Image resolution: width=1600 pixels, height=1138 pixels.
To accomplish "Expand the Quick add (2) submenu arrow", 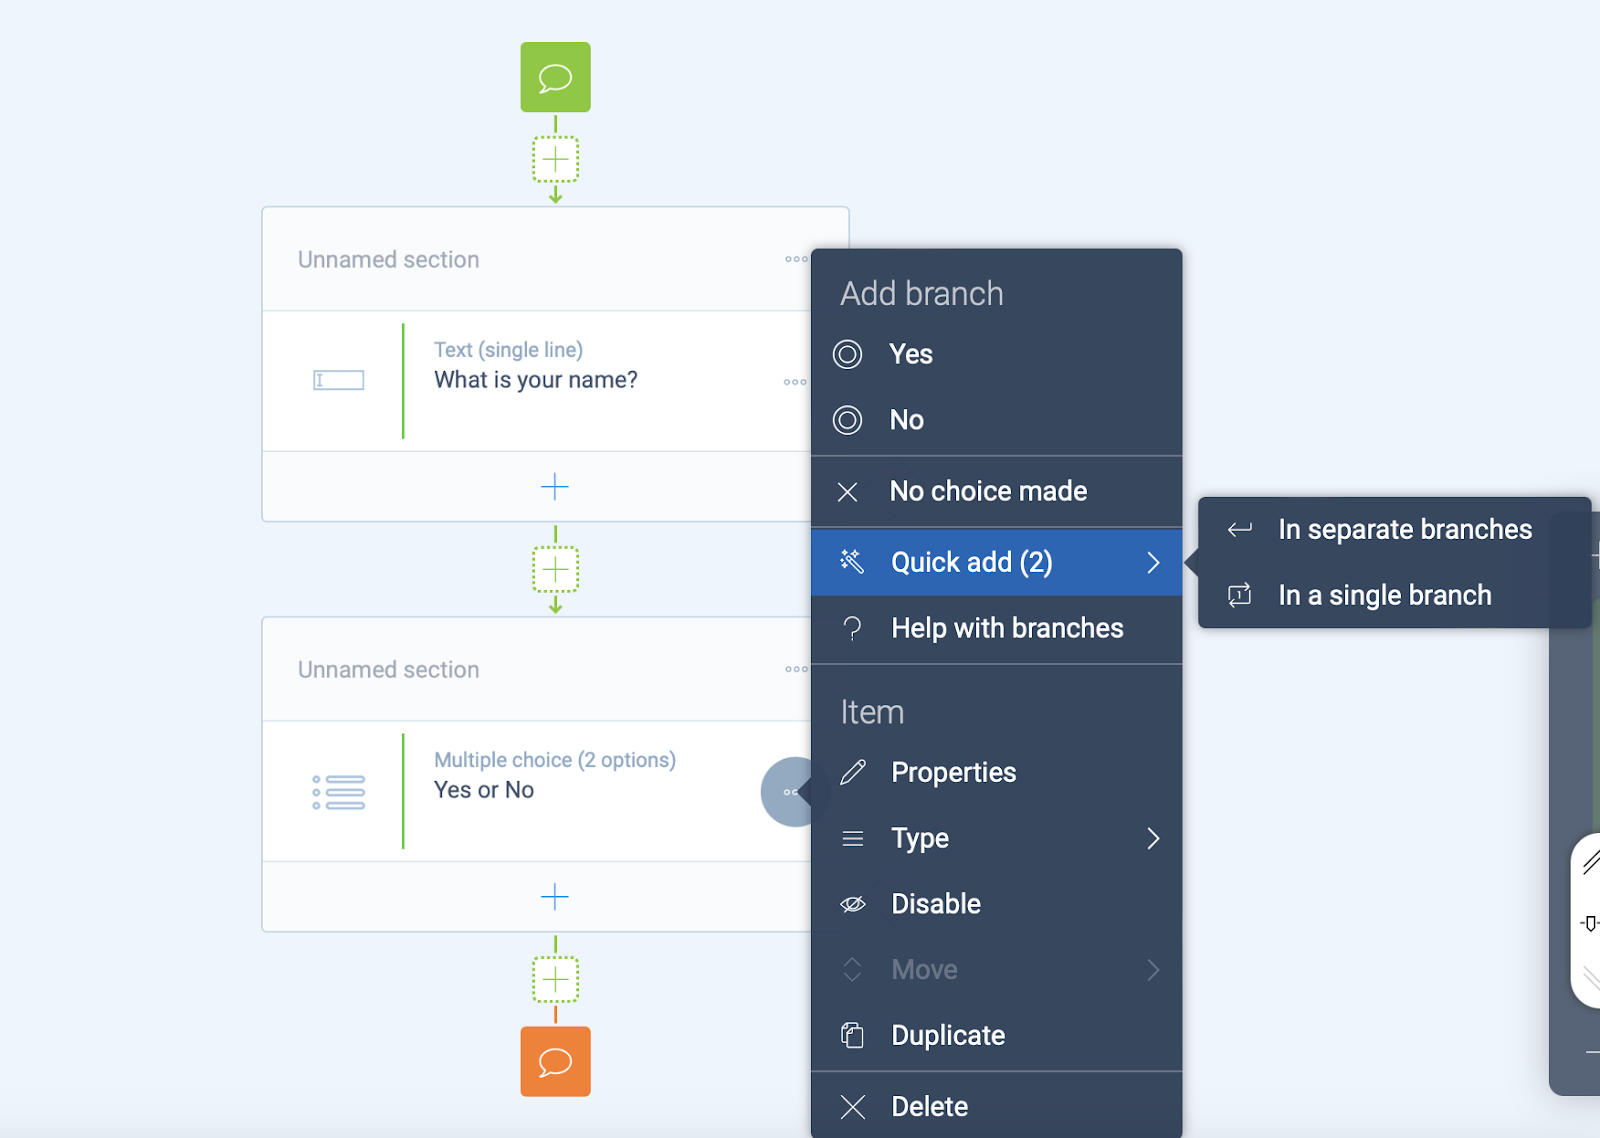I will (1154, 561).
